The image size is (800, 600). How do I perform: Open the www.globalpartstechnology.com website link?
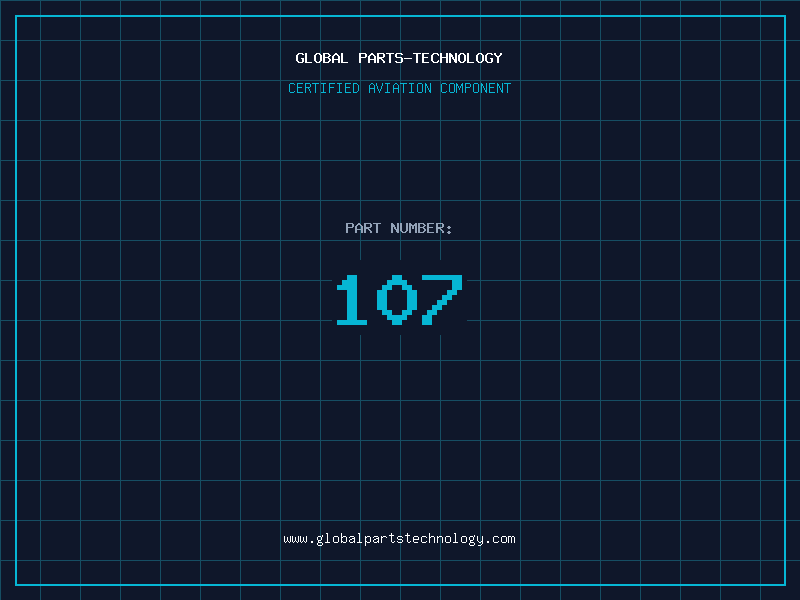(399, 539)
